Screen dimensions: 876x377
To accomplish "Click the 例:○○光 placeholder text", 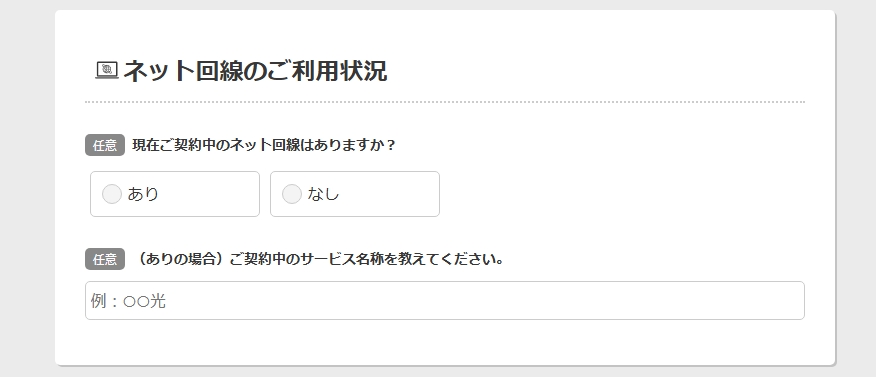I will coord(128,301).
